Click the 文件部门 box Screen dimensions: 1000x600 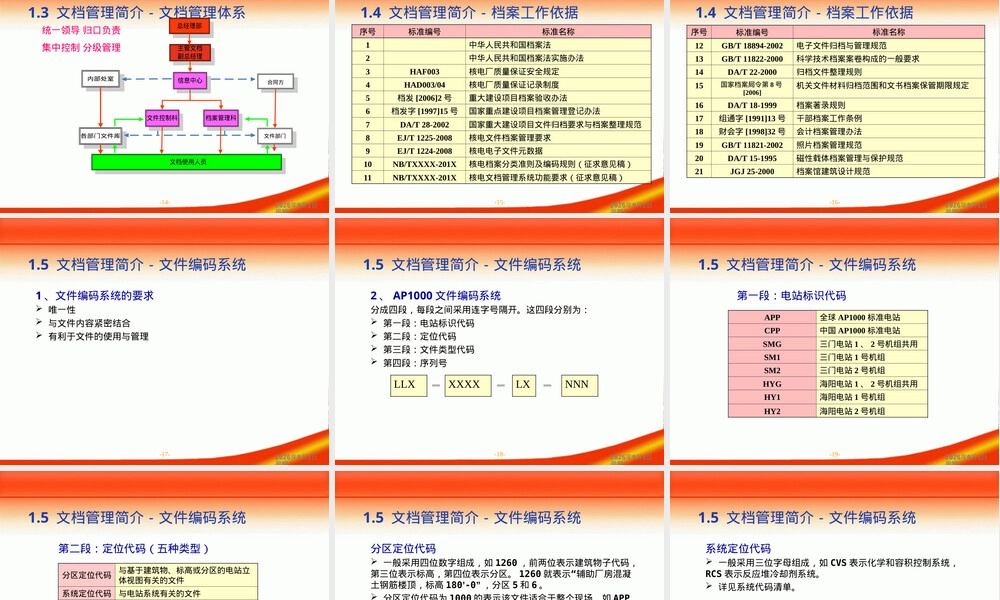point(275,136)
